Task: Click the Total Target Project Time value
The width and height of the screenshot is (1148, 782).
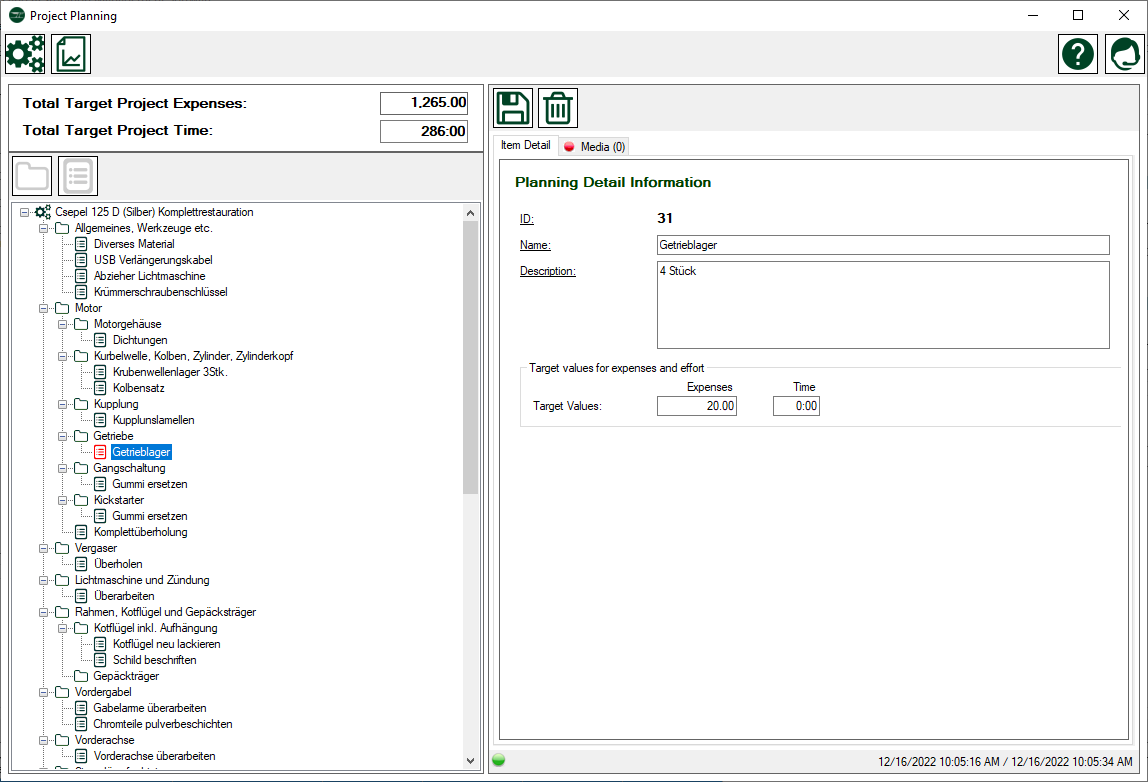Action: (x=423, y=131)
